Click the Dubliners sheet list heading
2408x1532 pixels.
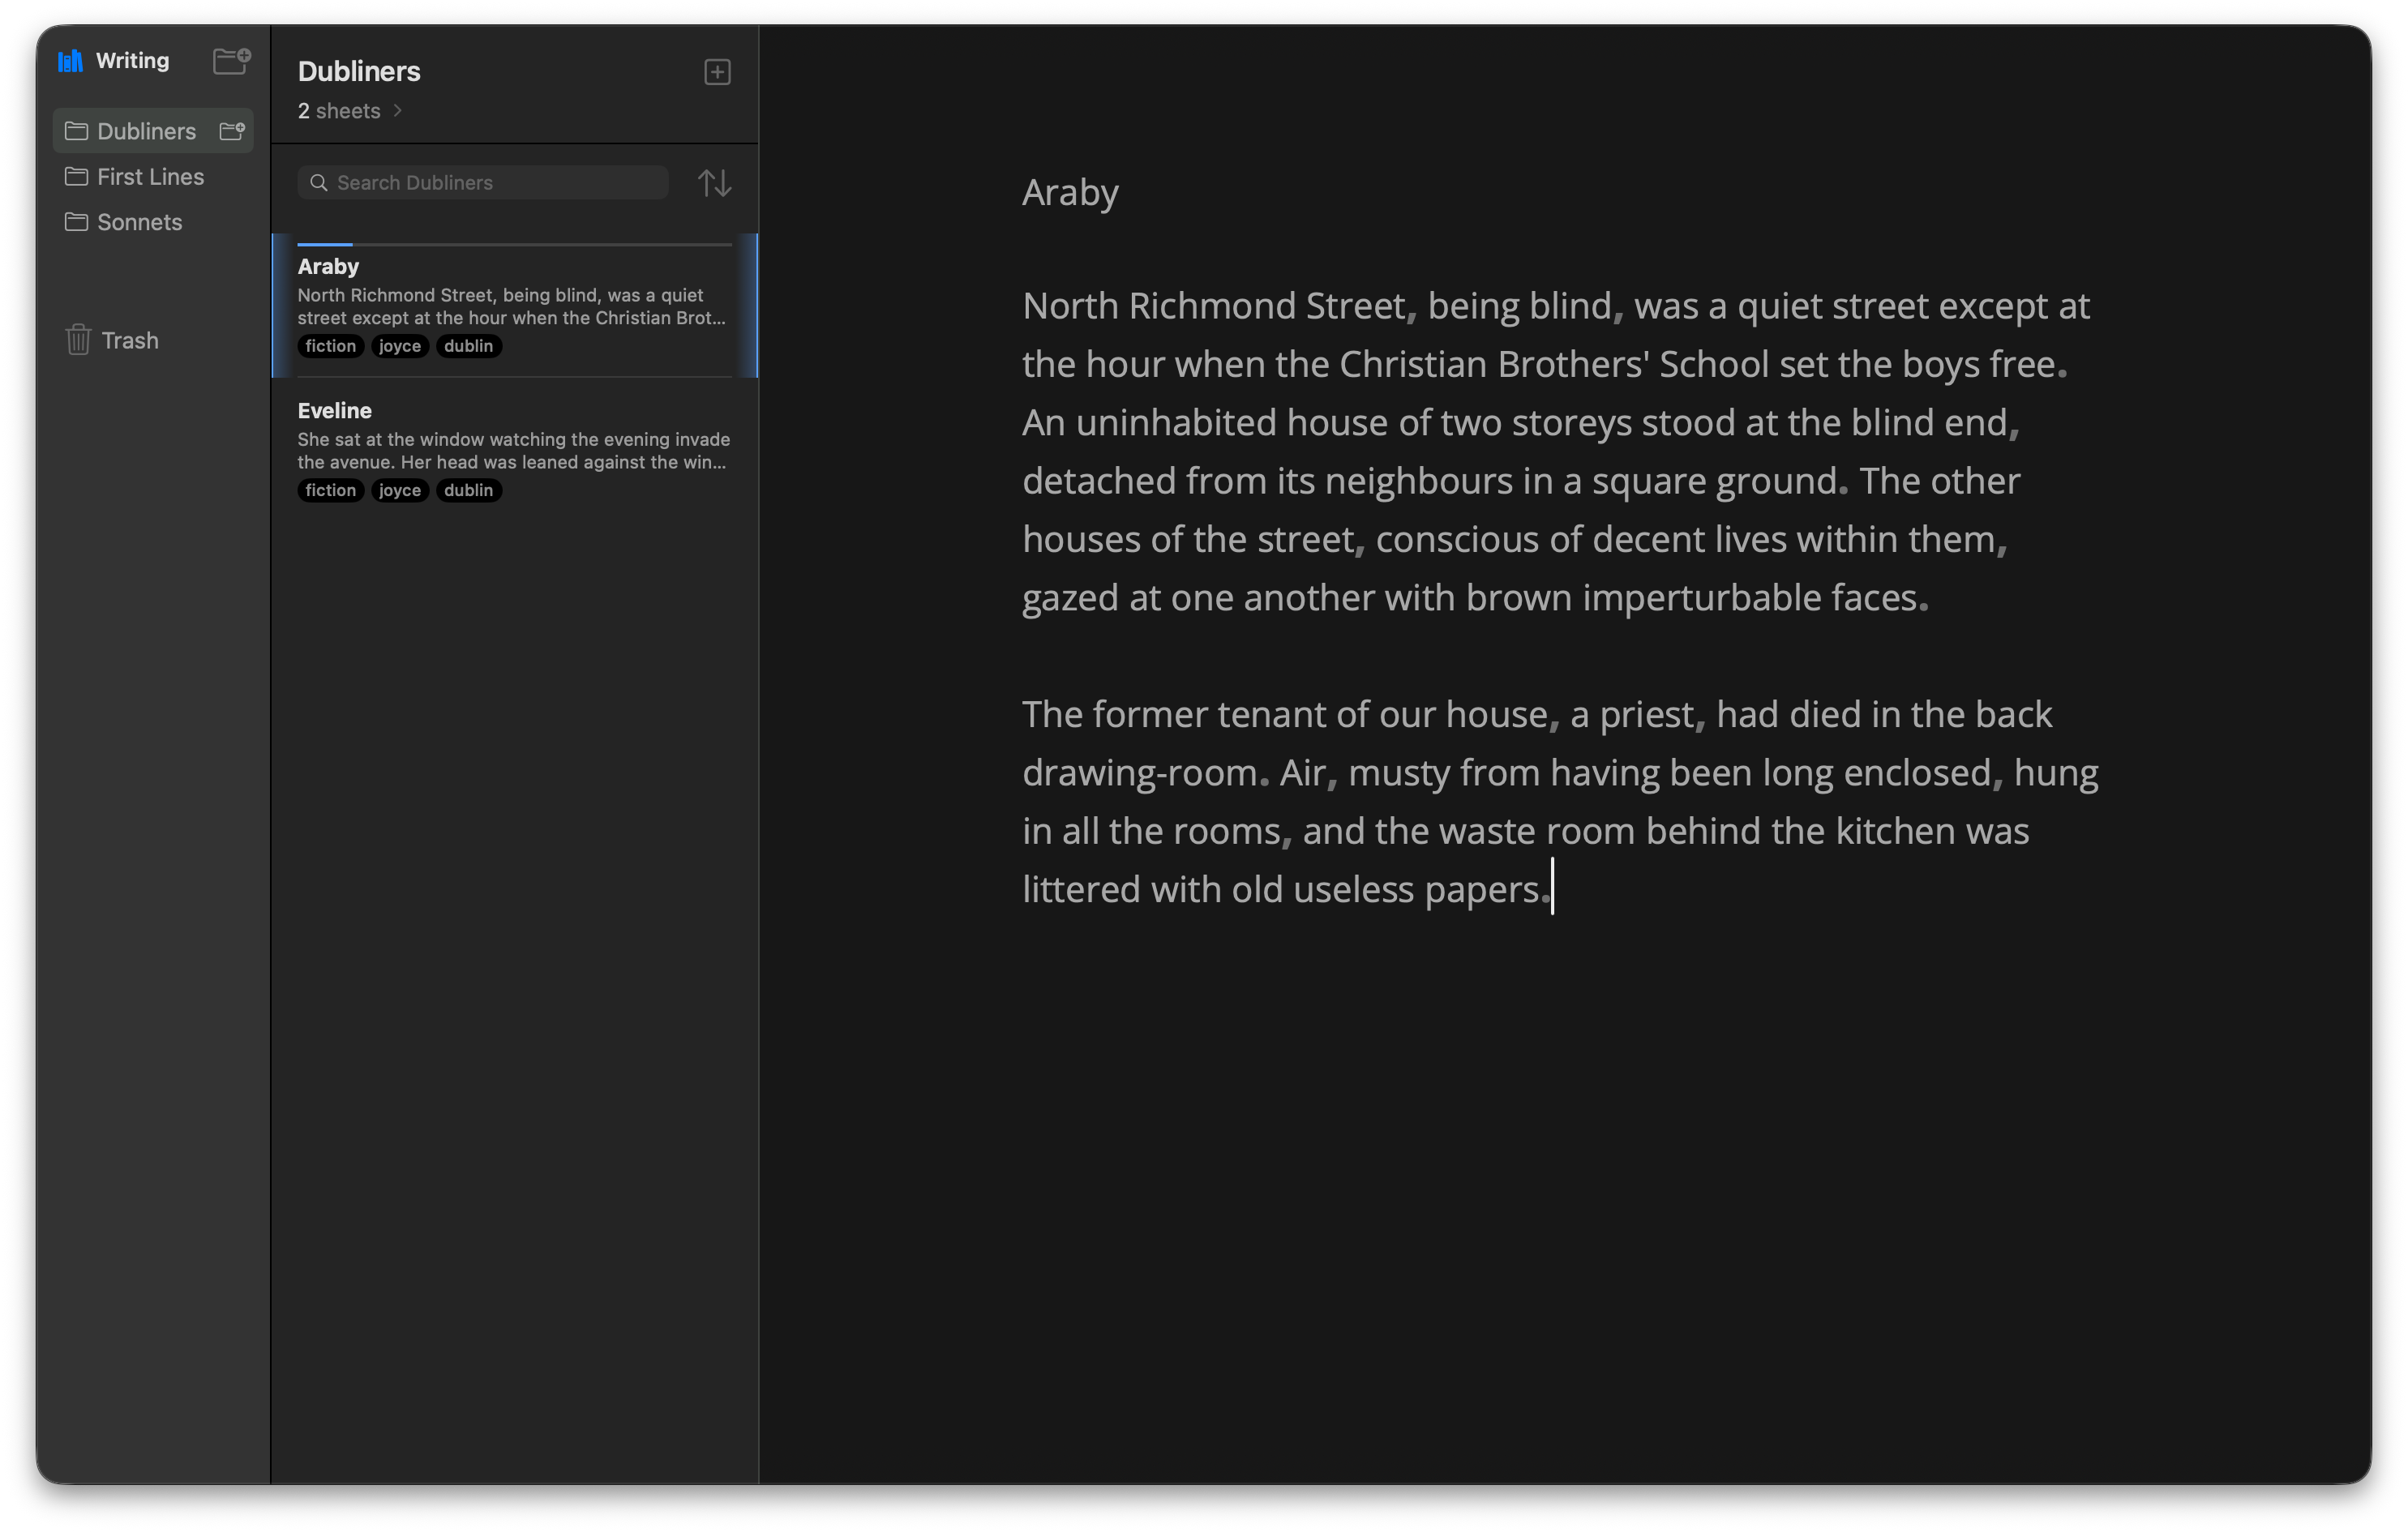[359, 71]
